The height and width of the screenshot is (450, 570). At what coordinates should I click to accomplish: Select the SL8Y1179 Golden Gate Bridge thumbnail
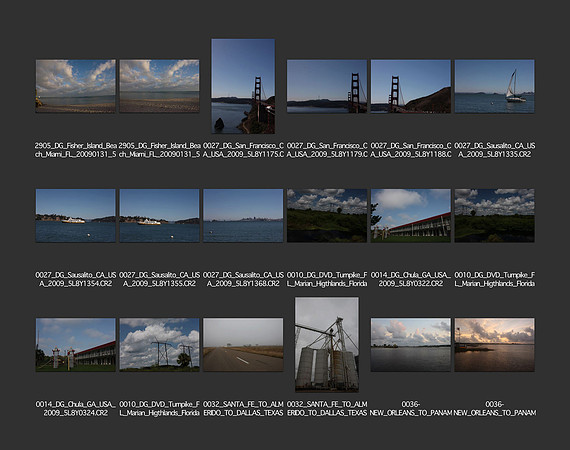[x=327, y=87]
